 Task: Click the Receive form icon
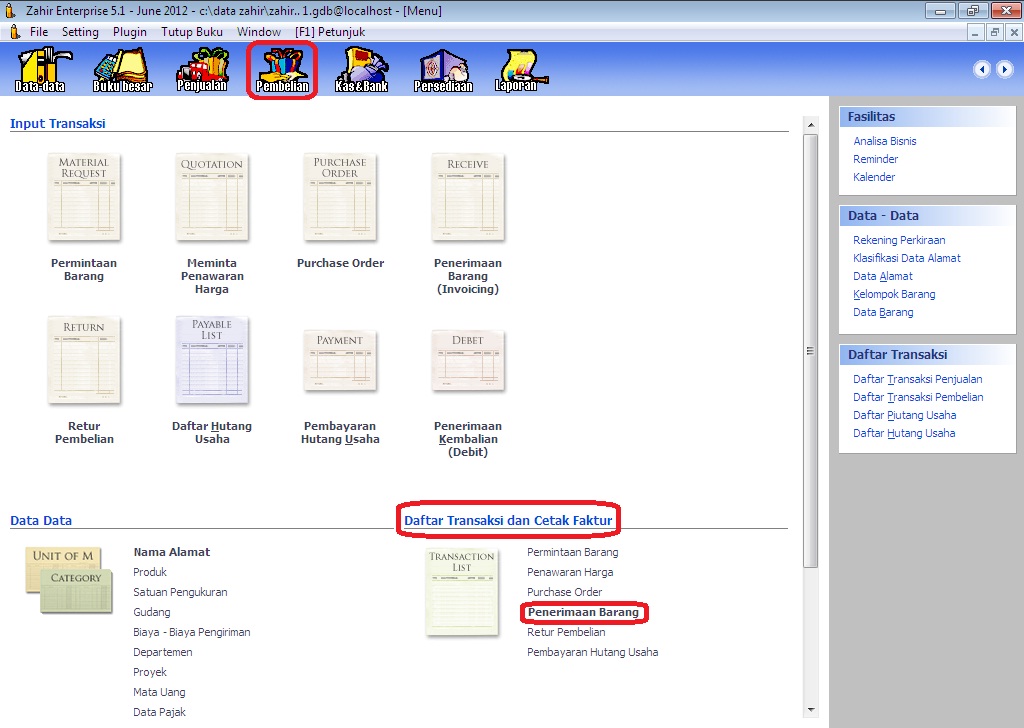(468, 197)
